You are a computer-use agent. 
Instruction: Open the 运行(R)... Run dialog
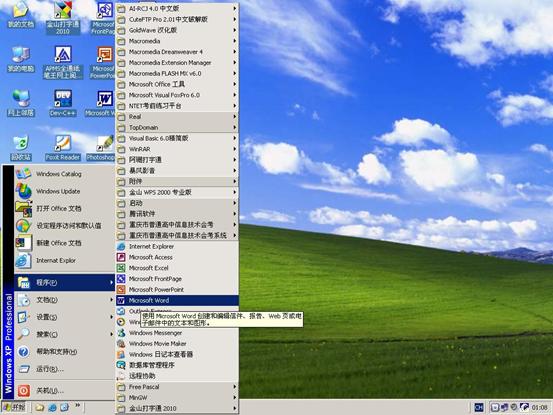(65, 369)
